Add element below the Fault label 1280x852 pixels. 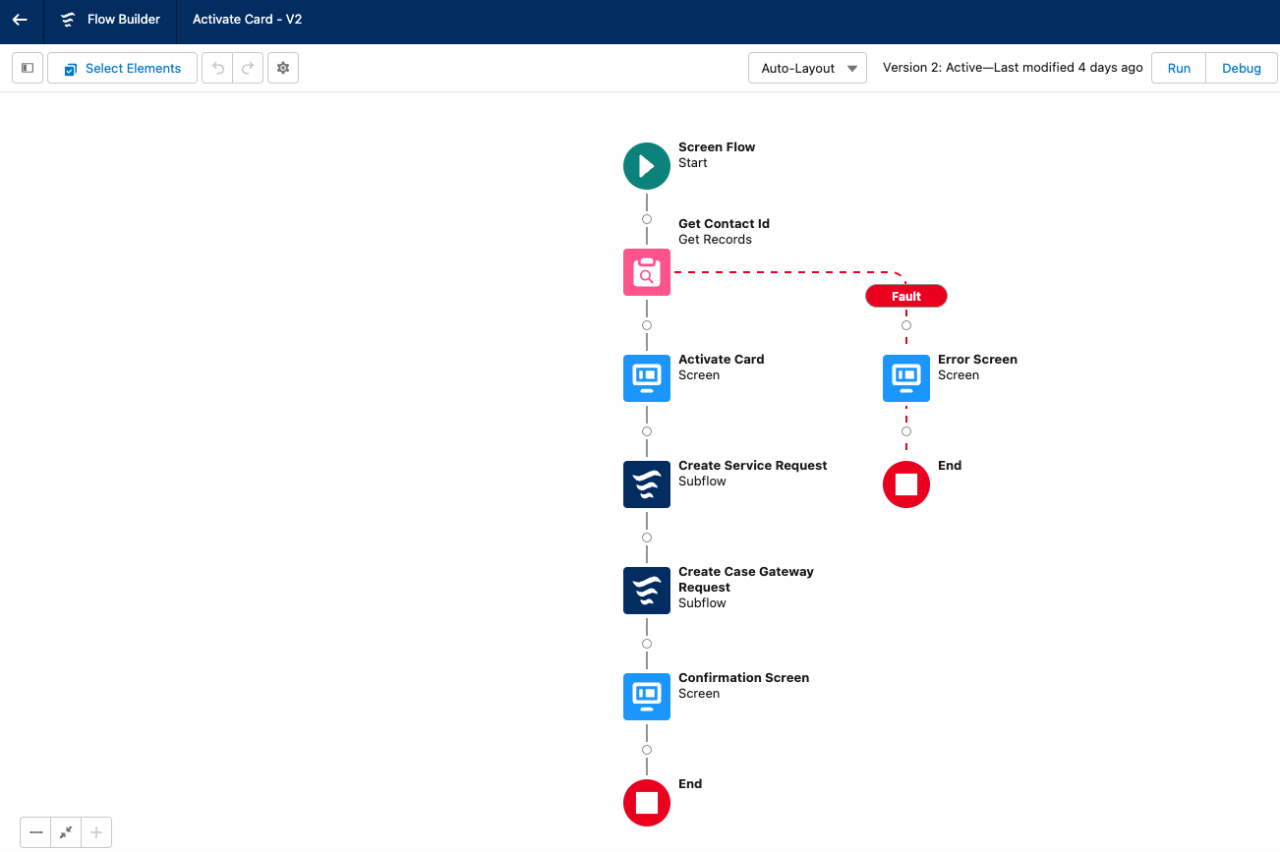[x=906, y=325]
